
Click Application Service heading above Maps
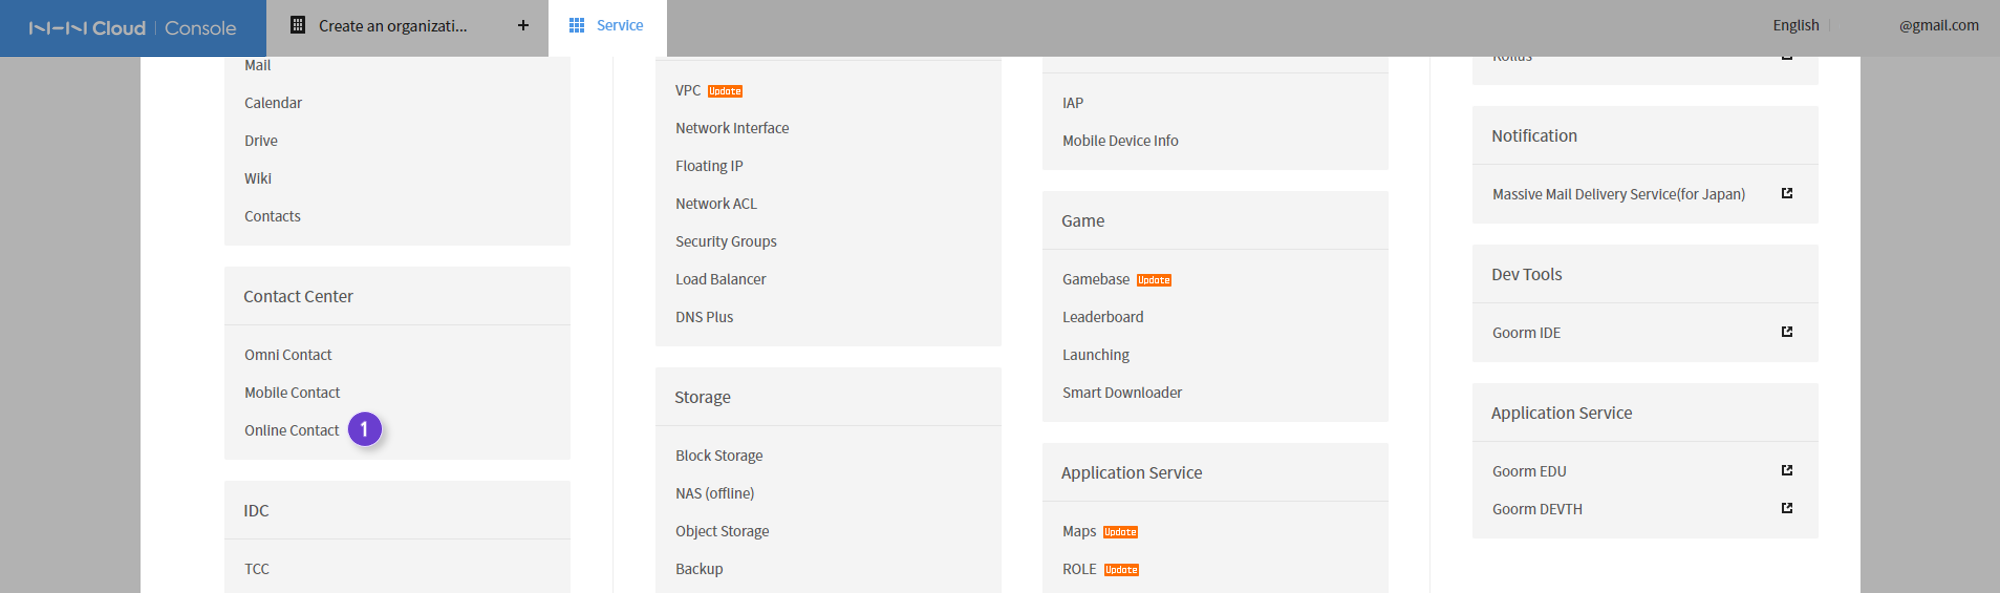tap(1131, 473)
